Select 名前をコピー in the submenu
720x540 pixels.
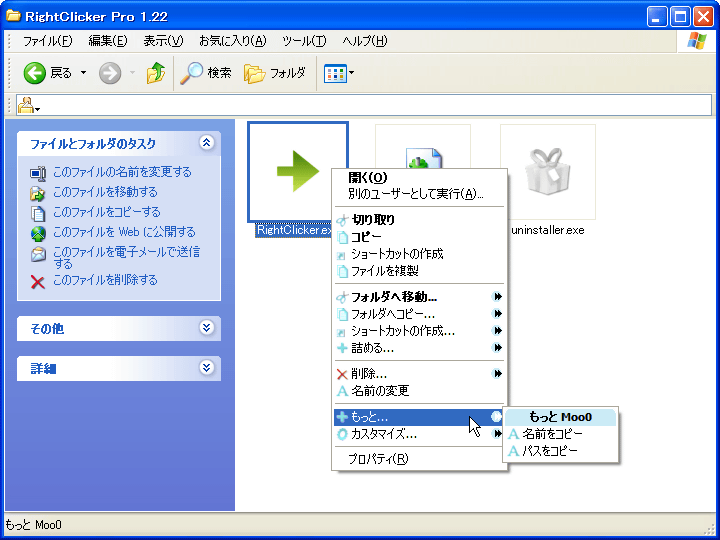coord(560,434)
